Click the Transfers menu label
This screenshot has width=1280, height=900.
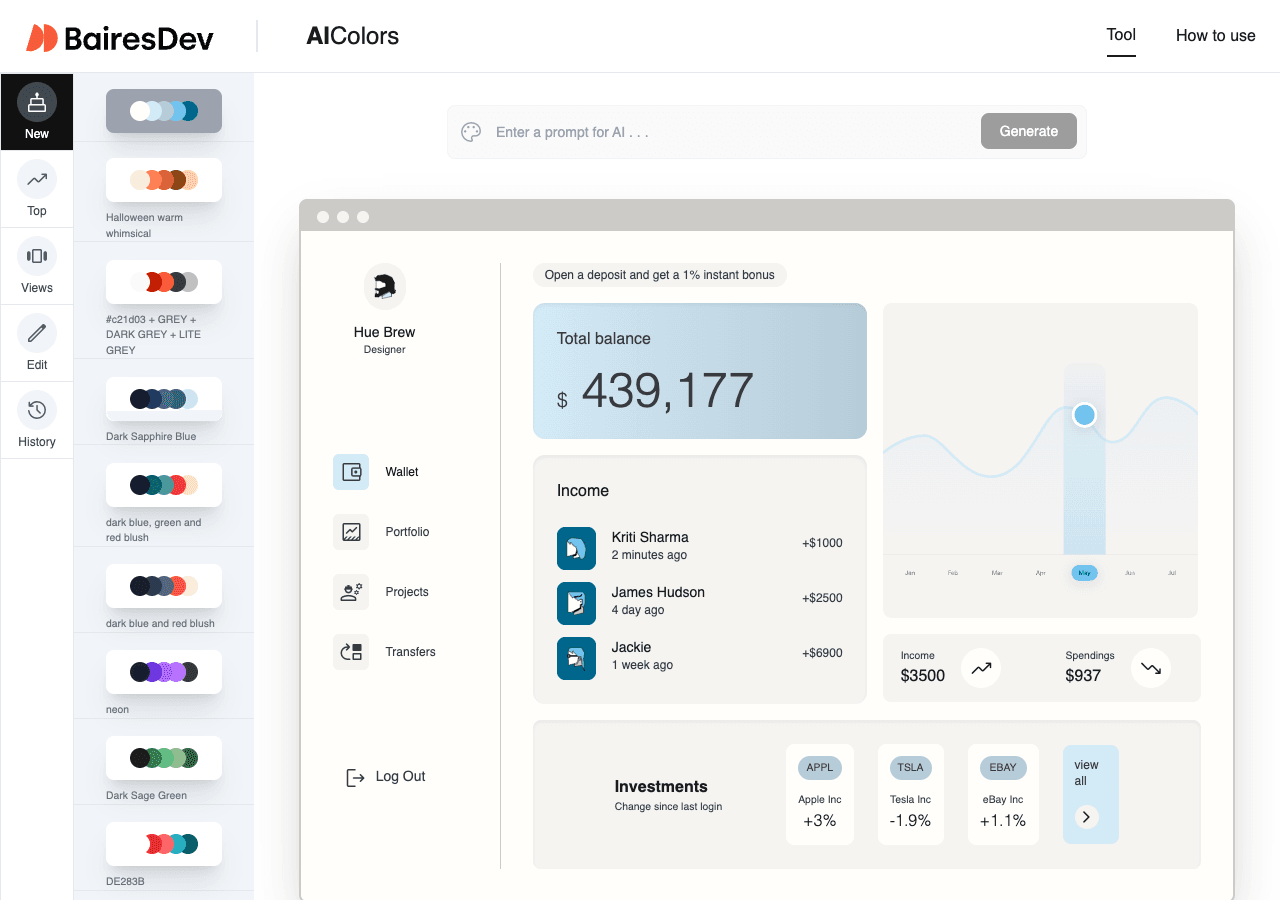point(410,652)
